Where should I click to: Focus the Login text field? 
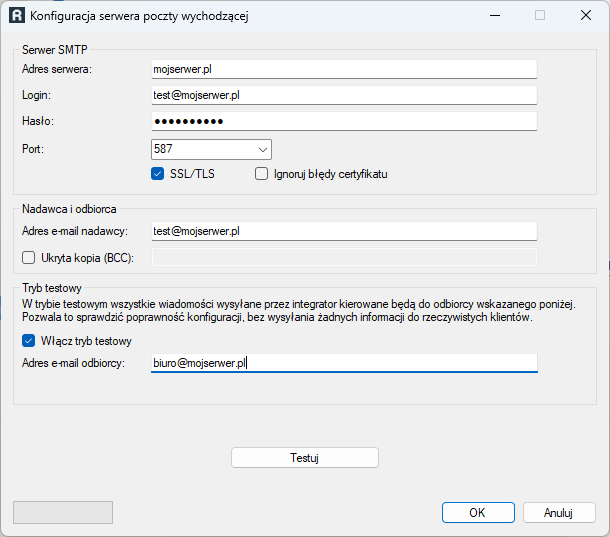343,94
